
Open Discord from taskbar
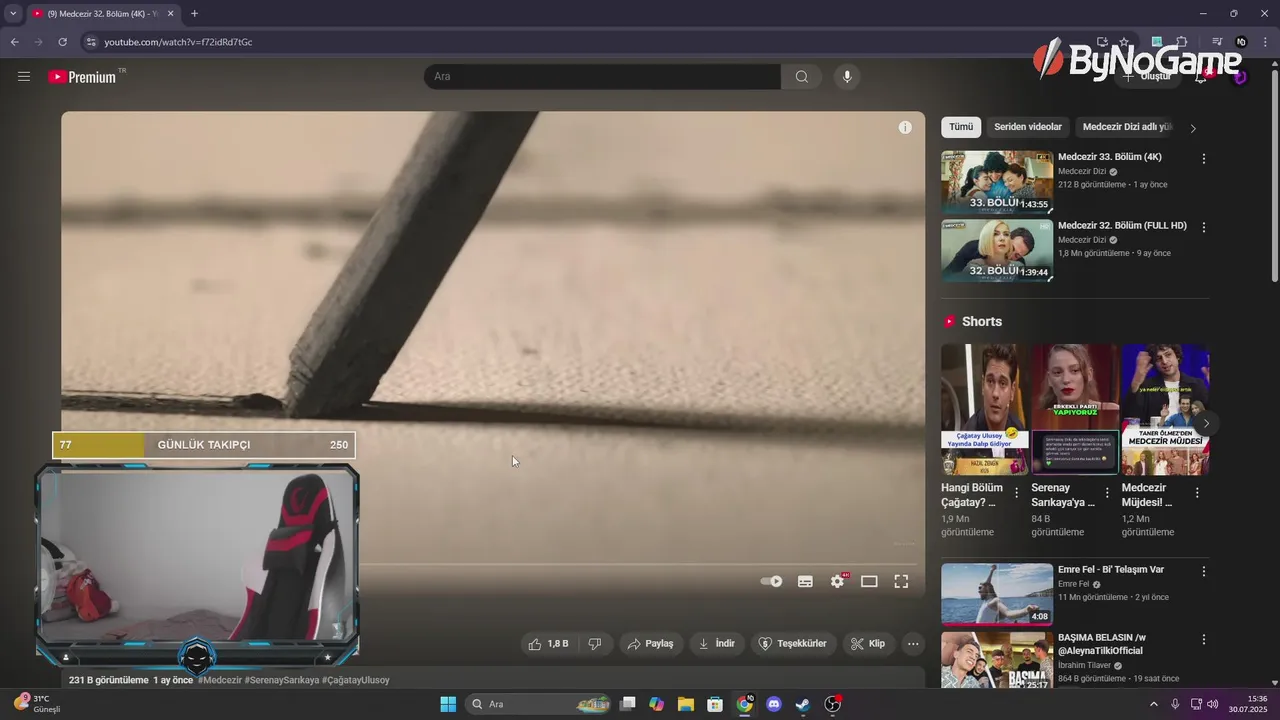tap(773, 704)
